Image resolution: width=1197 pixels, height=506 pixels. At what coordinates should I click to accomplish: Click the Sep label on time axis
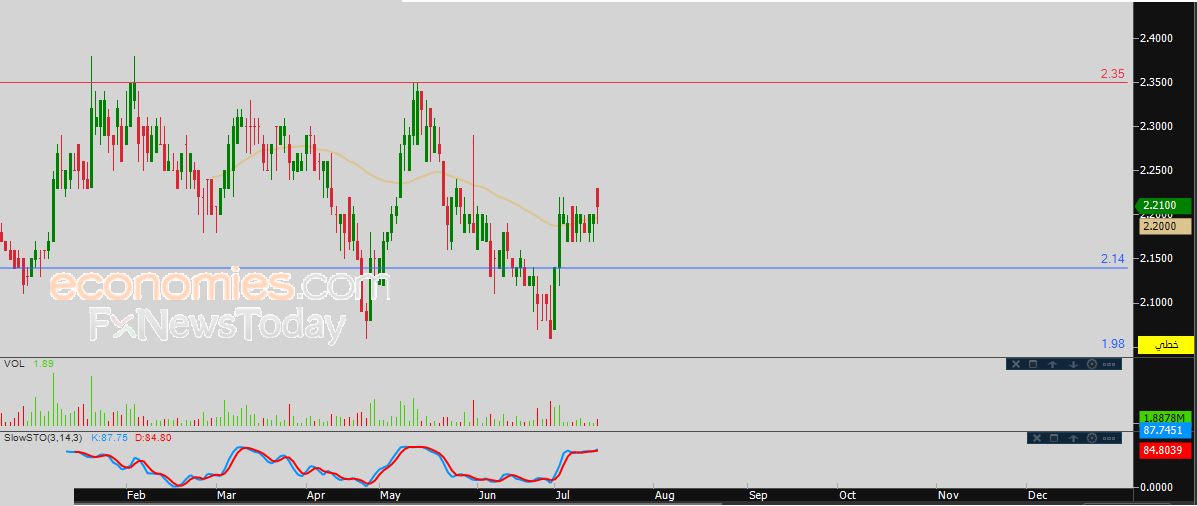pyautogui.click(x=757, y=495)
